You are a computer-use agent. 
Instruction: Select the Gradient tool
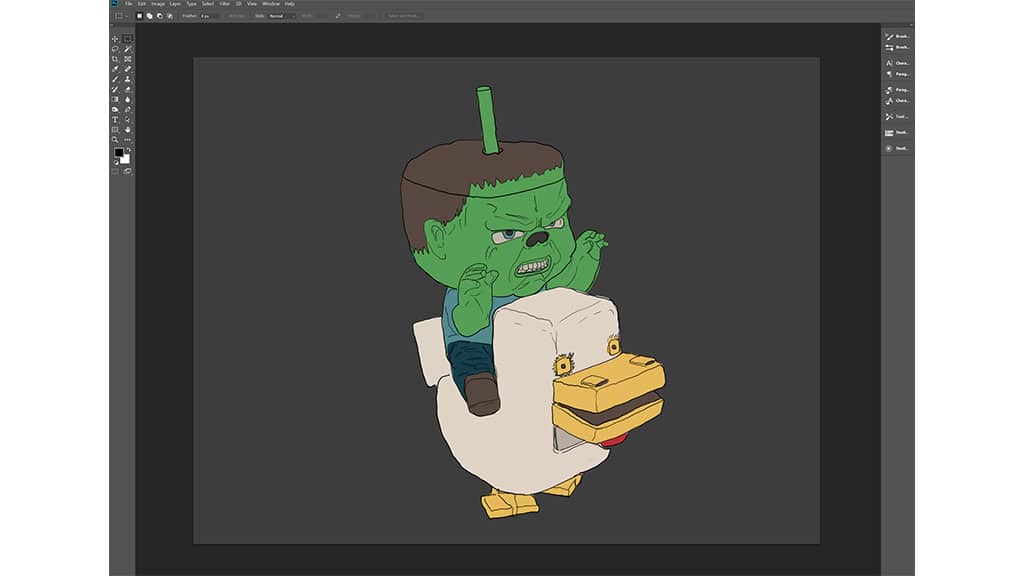[115, 99]
